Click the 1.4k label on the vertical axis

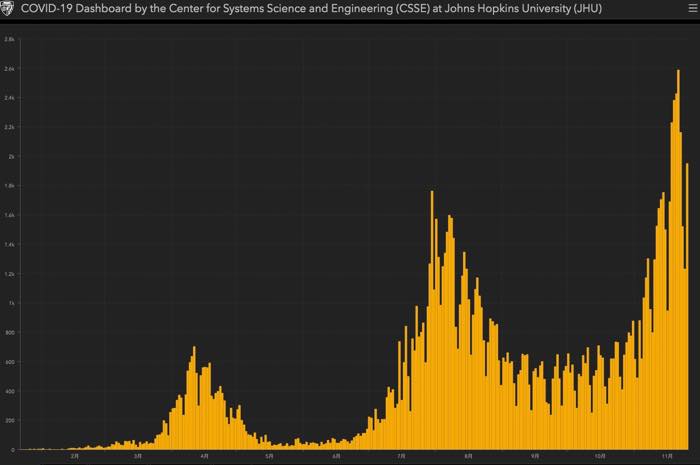pos(9,245)
